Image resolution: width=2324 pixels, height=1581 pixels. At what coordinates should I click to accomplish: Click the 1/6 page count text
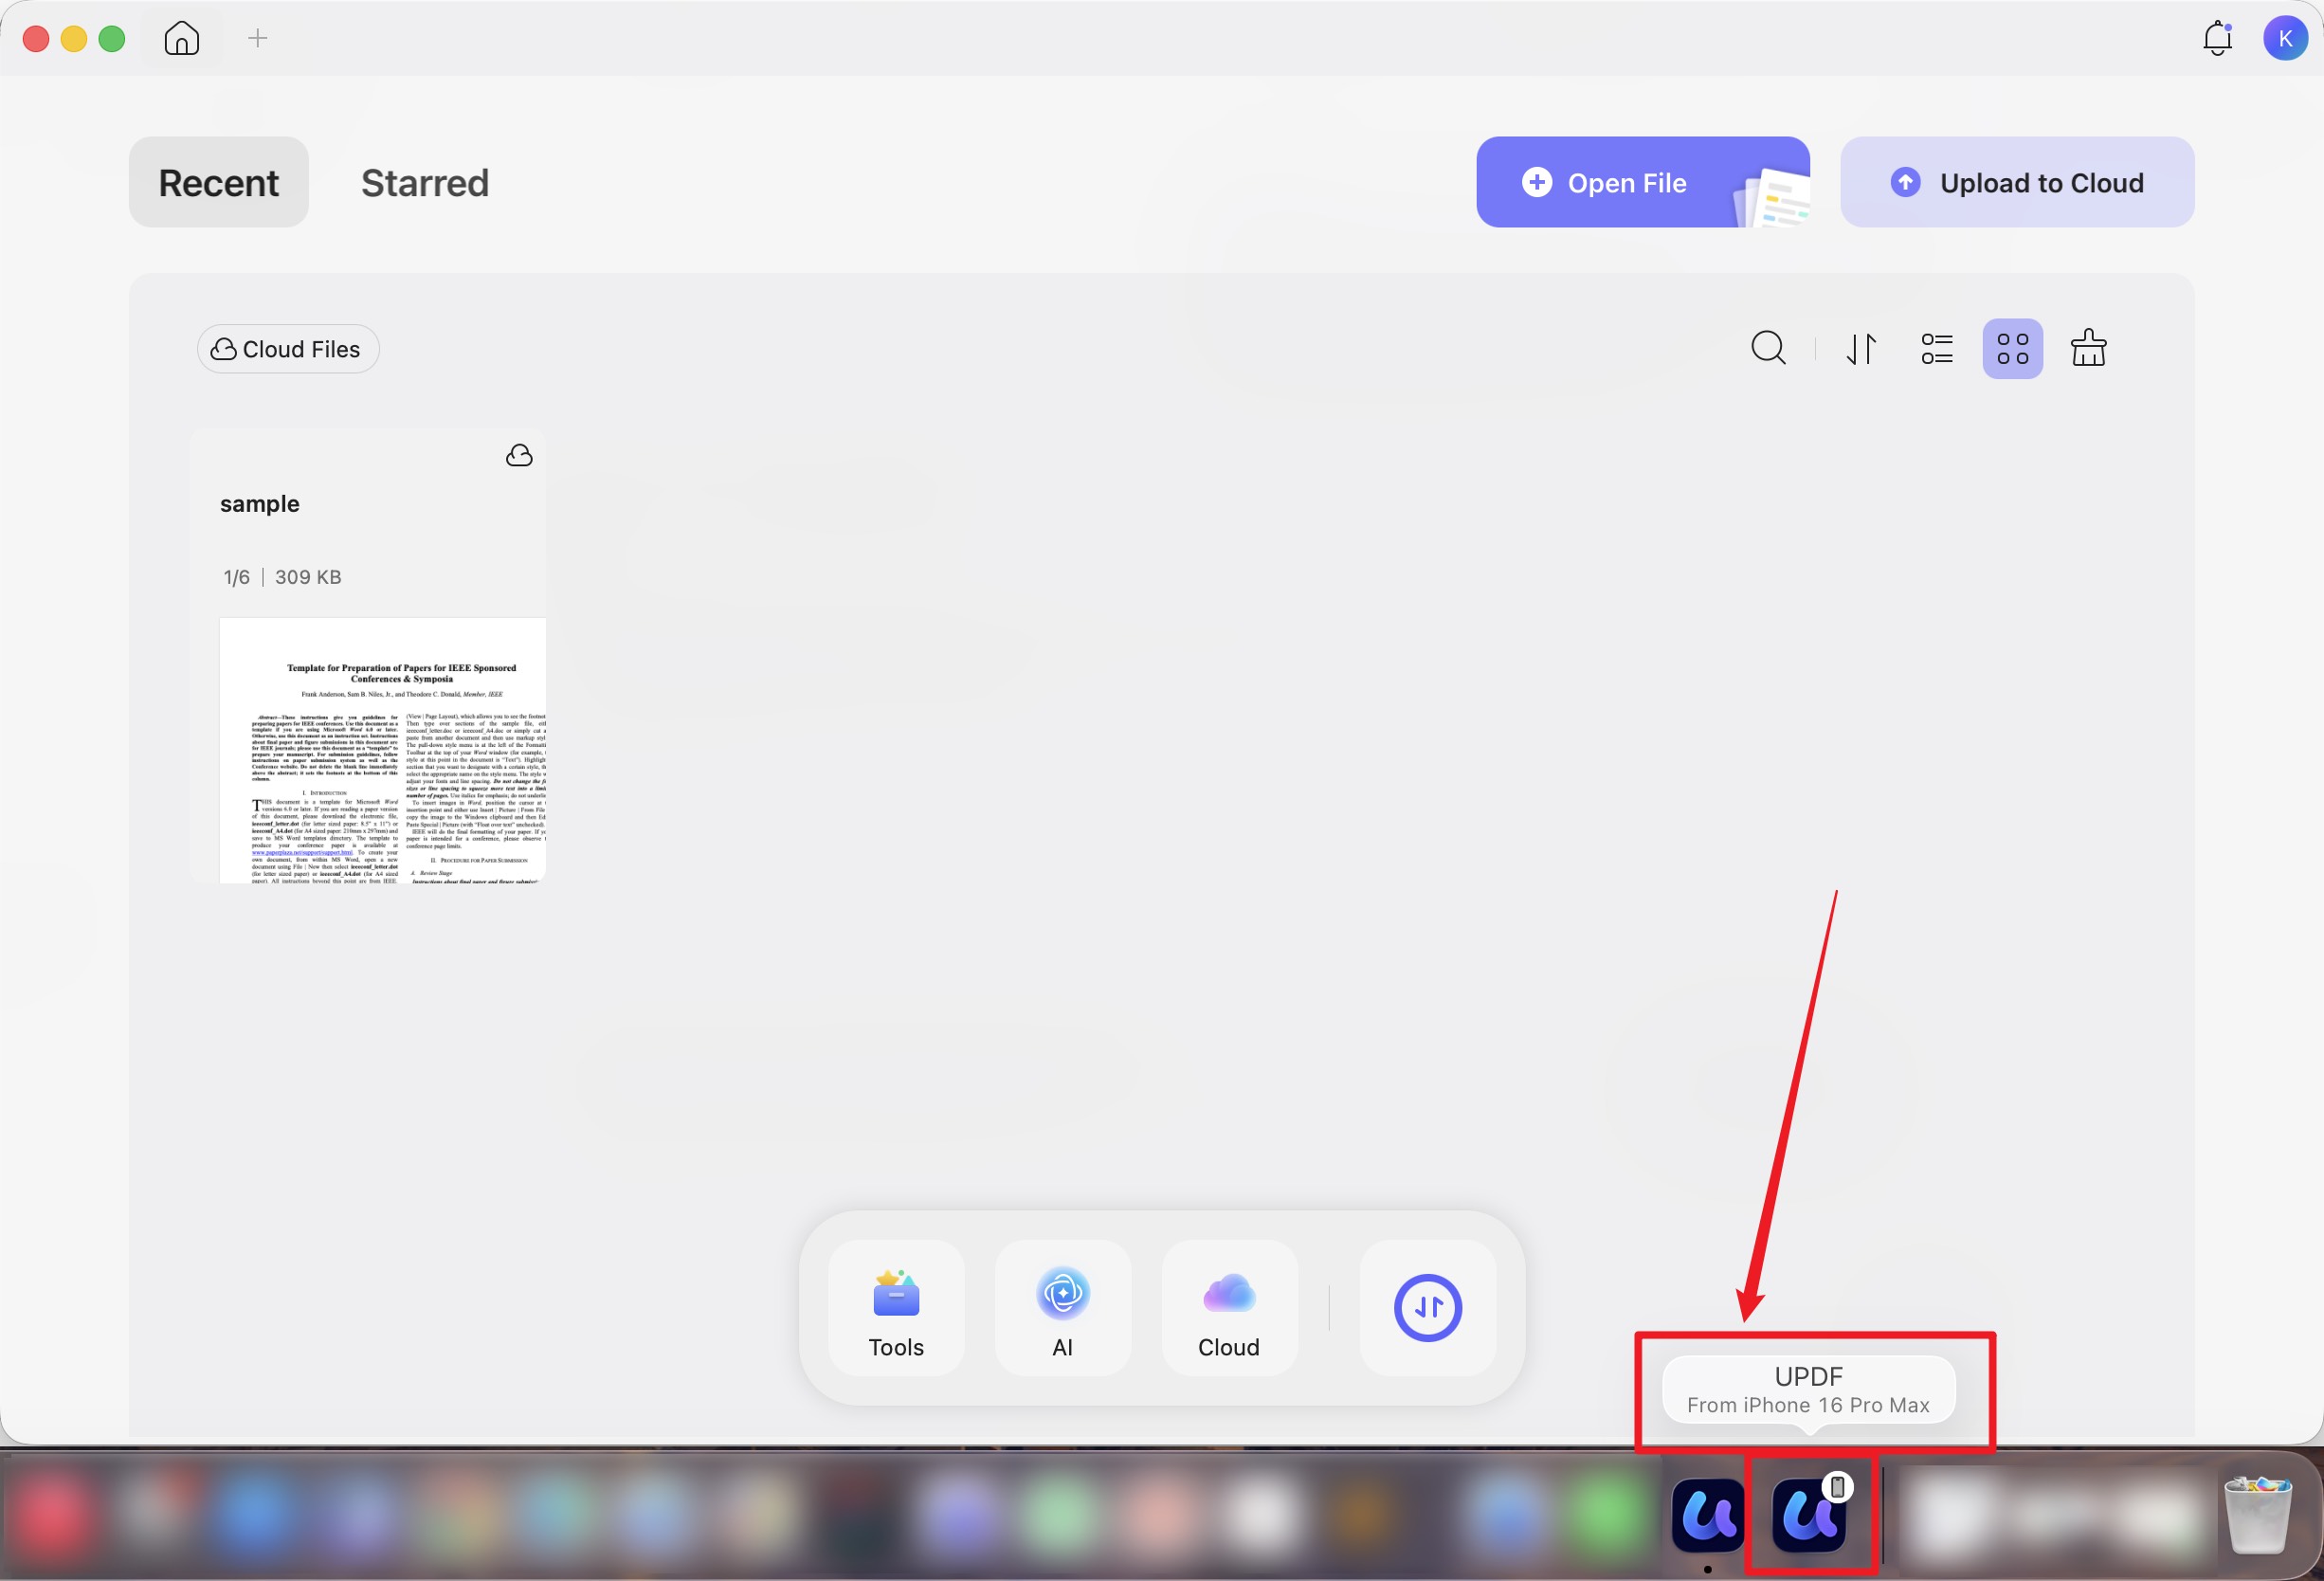click(x=237, y=577)
